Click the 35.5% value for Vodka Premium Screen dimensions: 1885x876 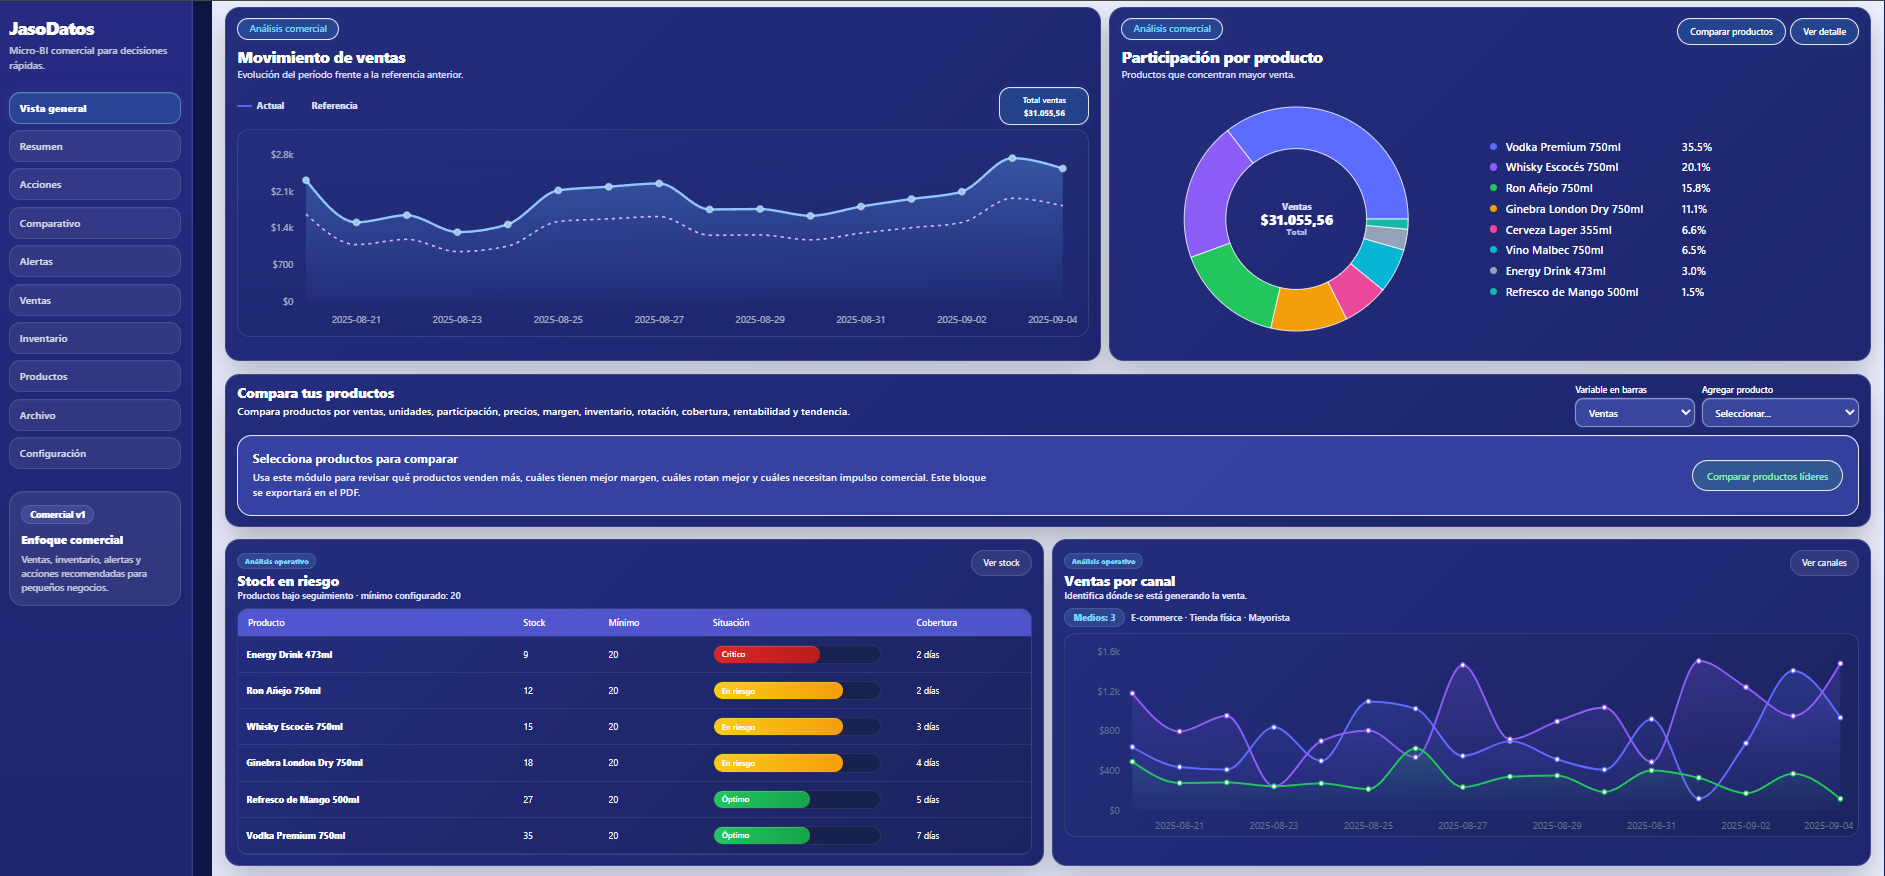tap(1696, 147)
